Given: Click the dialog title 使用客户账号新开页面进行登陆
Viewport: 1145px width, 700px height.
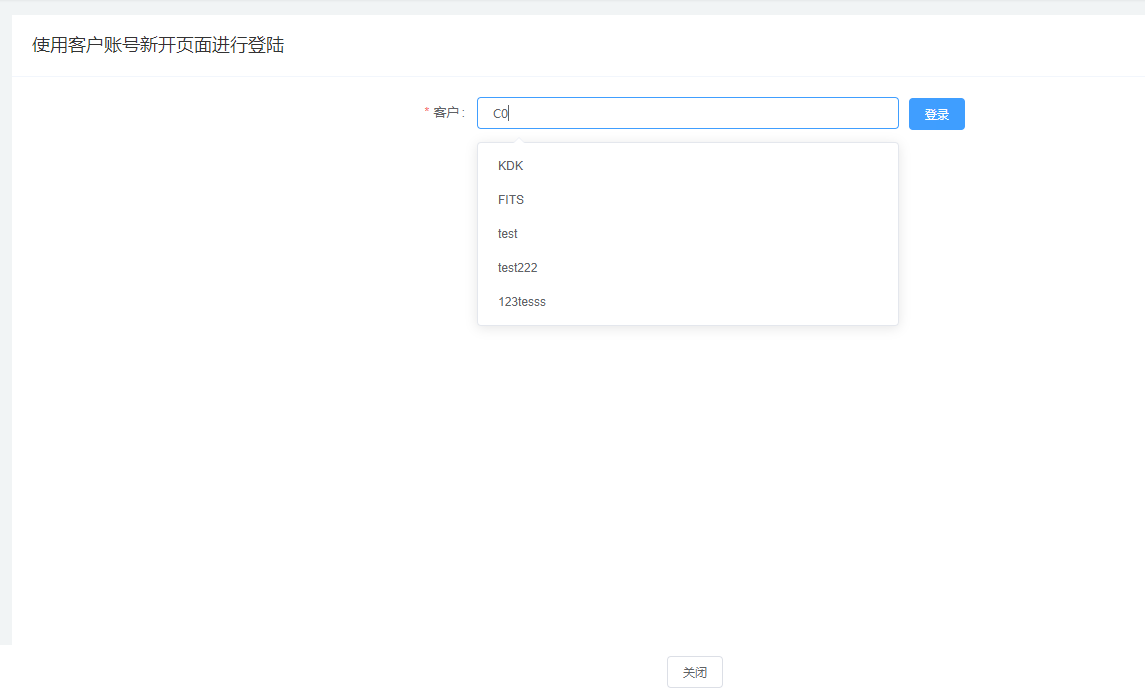Looking at the screenshot, I should (x=158, y=45).
